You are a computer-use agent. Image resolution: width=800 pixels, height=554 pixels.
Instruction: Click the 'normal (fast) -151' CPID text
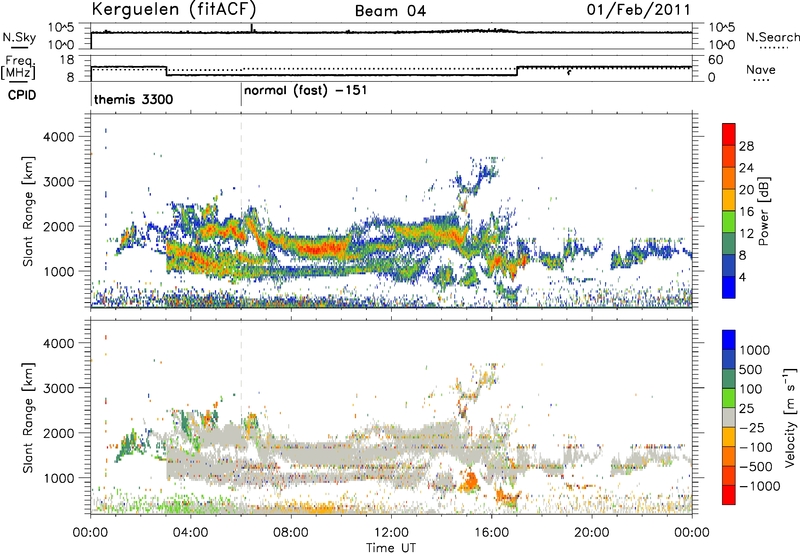coord(305,91)
